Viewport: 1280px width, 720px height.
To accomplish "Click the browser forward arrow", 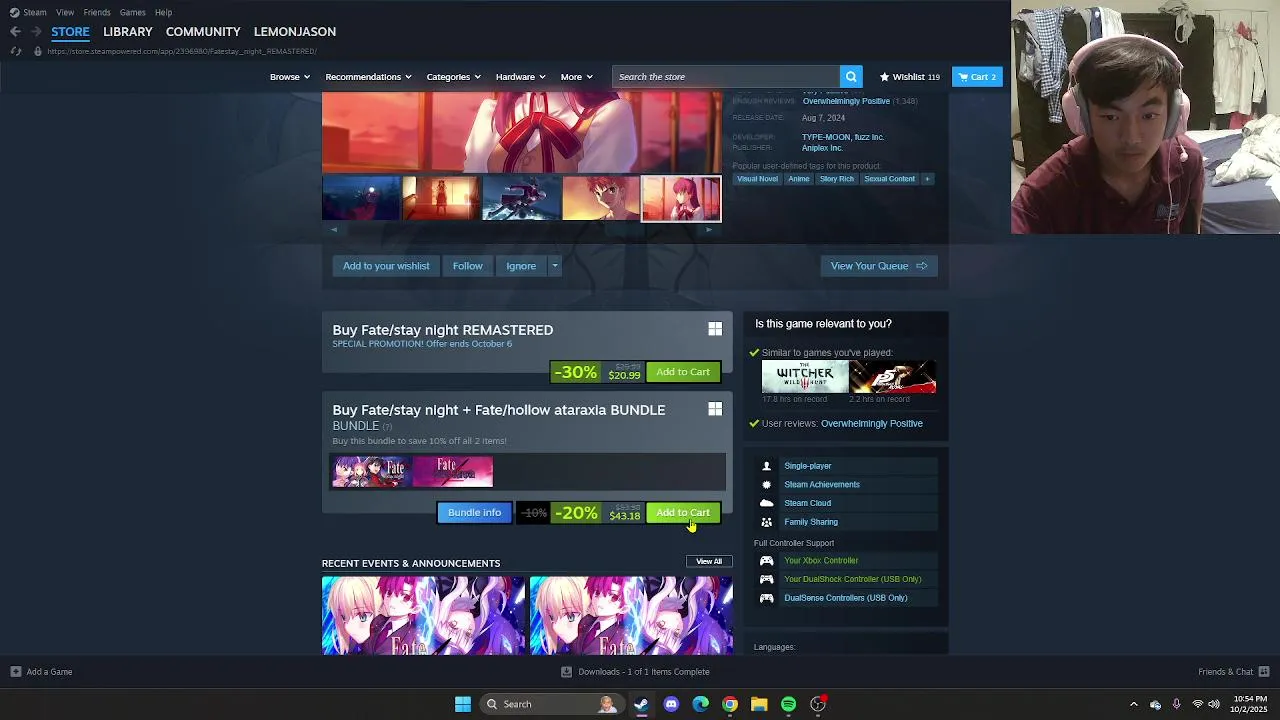I will tap(36, 32).
